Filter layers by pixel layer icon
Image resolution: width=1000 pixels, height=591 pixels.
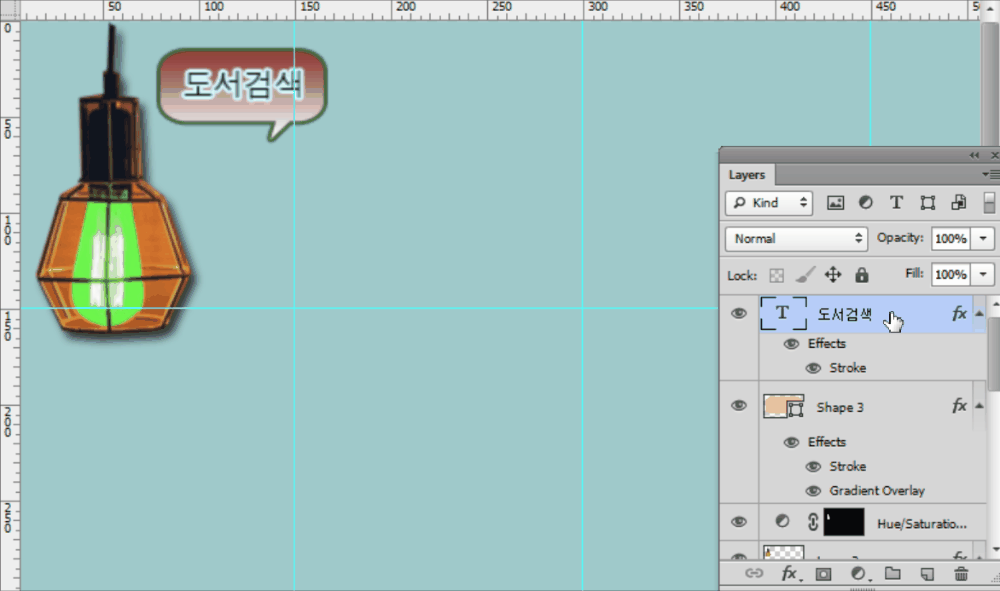[x=835, y=203]
